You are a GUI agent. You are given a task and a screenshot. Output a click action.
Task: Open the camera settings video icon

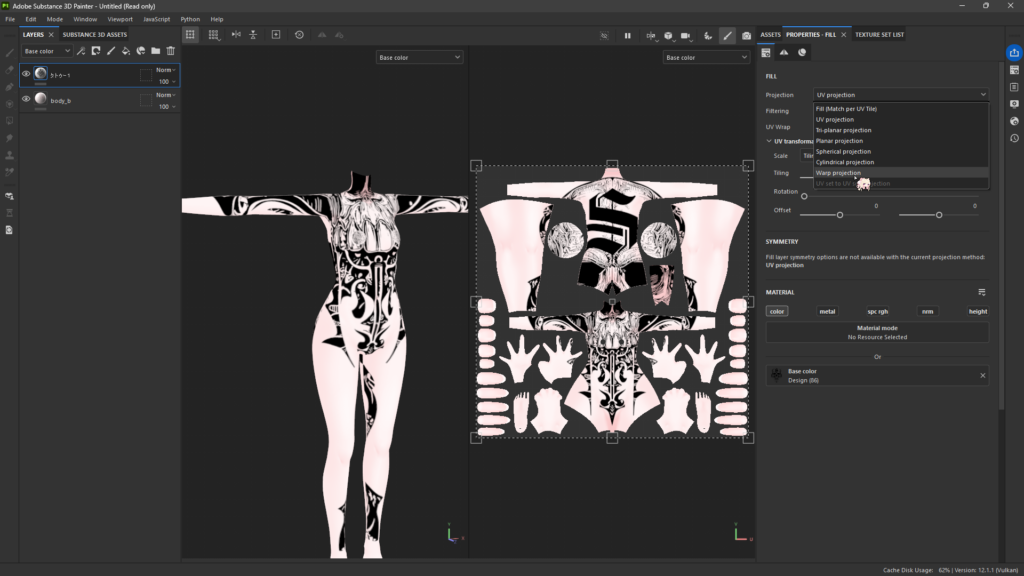[x=686, y=35]
